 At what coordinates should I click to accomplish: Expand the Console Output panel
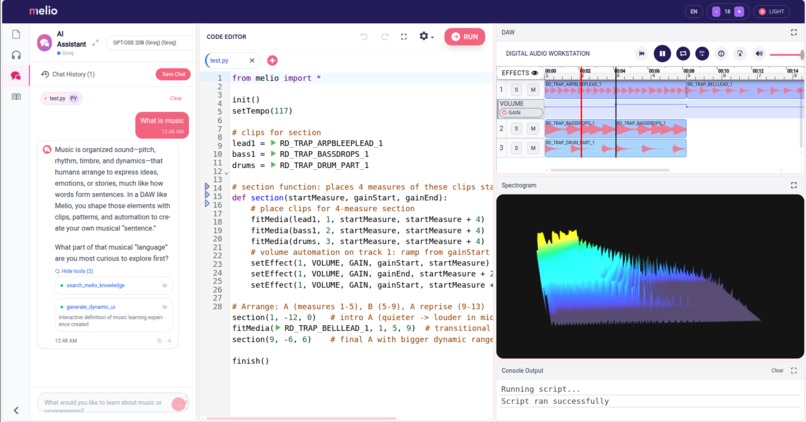[794, 371]
